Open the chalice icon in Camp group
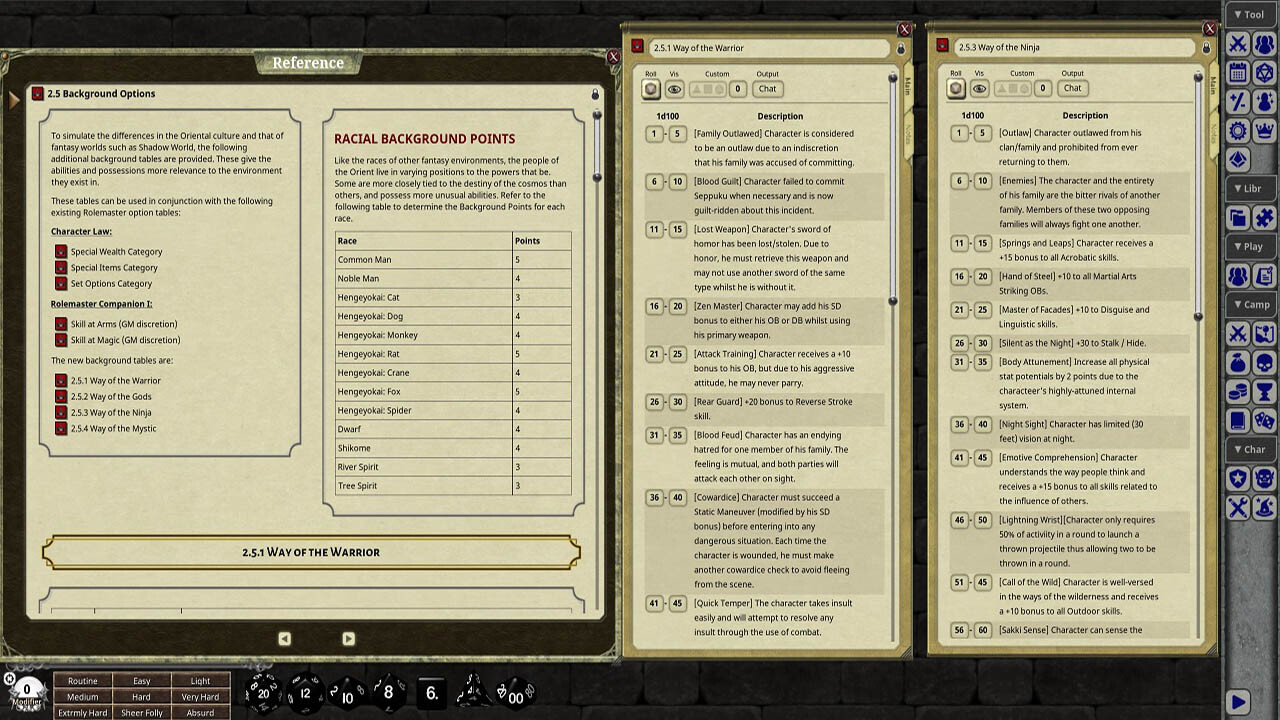This screenshot has height=720, width=1280. tap(1264, 392)
